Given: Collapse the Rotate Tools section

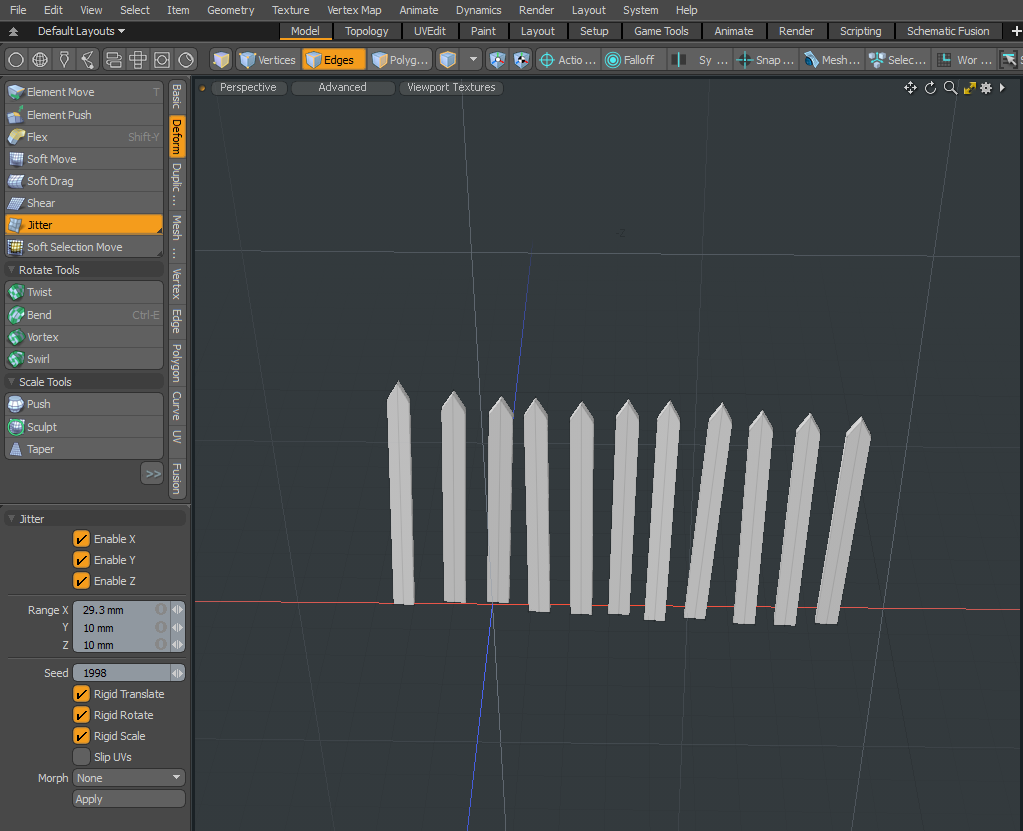Looking at the screenshot, I should pyautogui.click(x=12, y=270).
